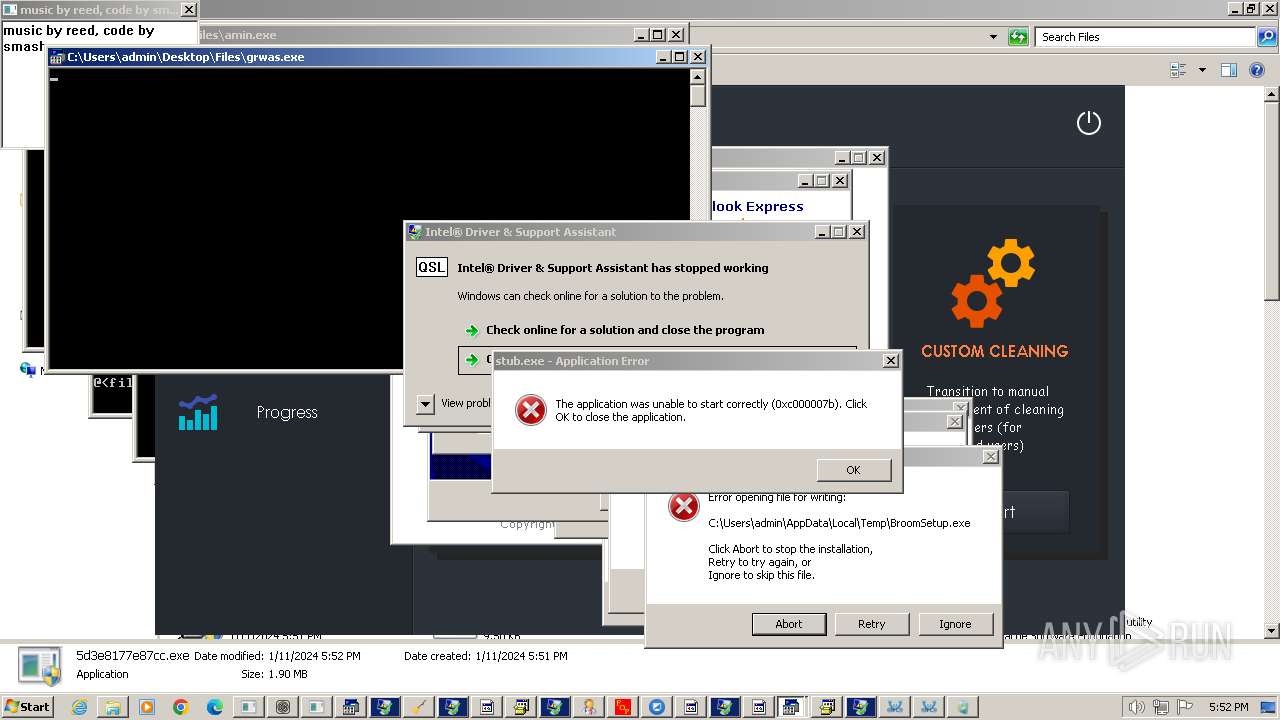Click the volume speaker tray icon
The height and width of the screenshot is (720, 1280).
point(1136,707)
